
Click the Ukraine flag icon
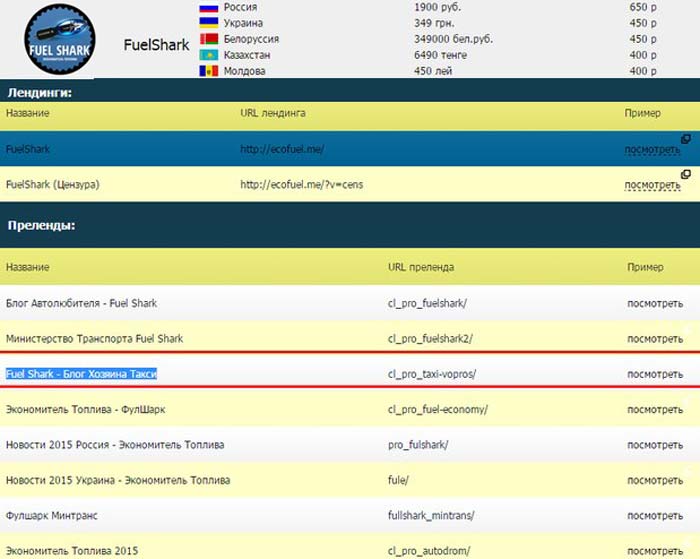click(x=208, y=23)
